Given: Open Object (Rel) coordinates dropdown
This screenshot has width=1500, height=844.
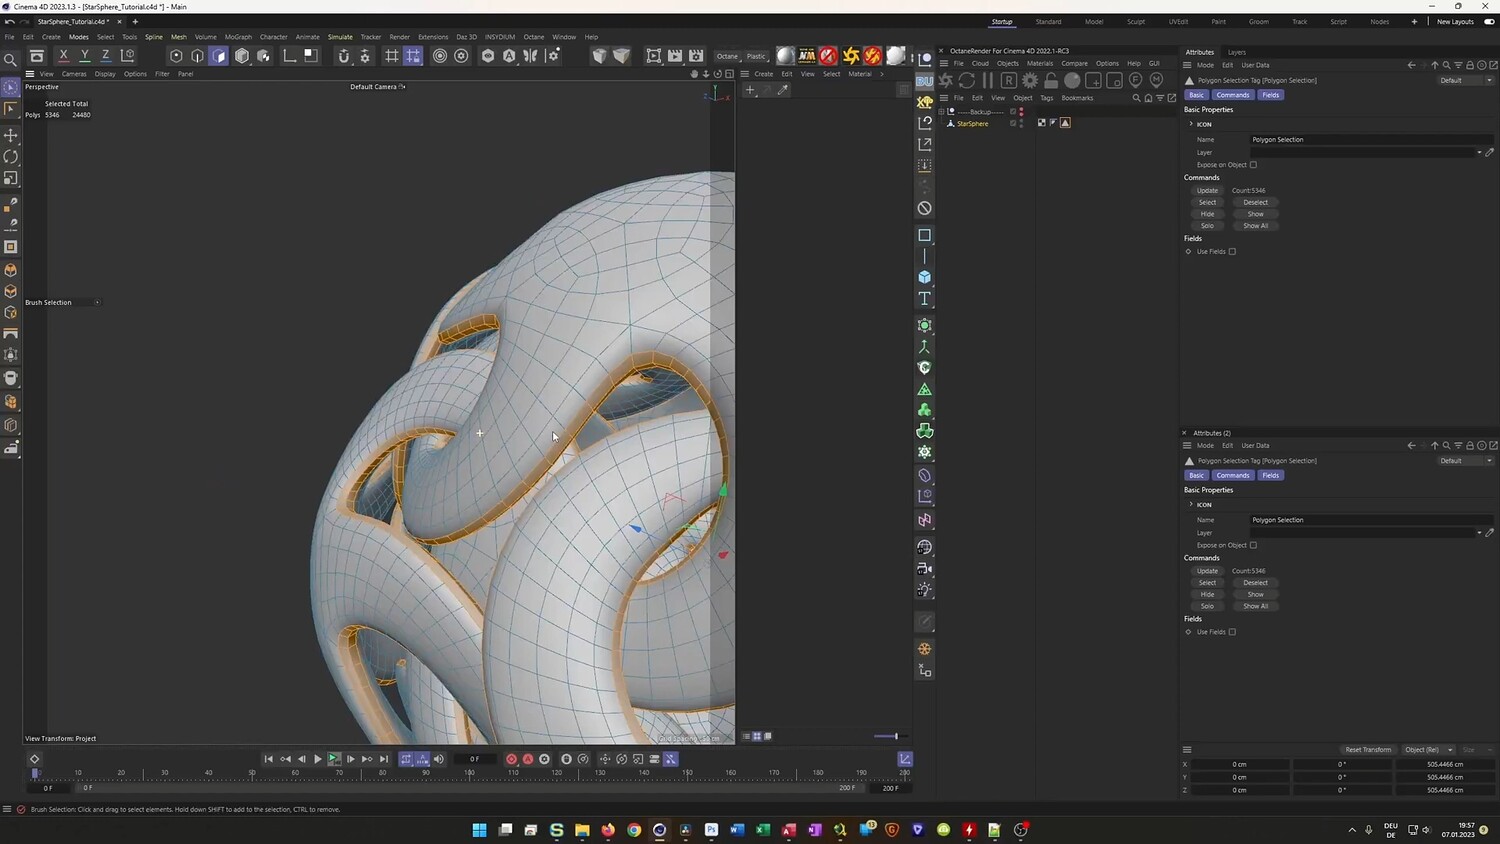Looking at the screenshot, I should tap(1428, 750).
